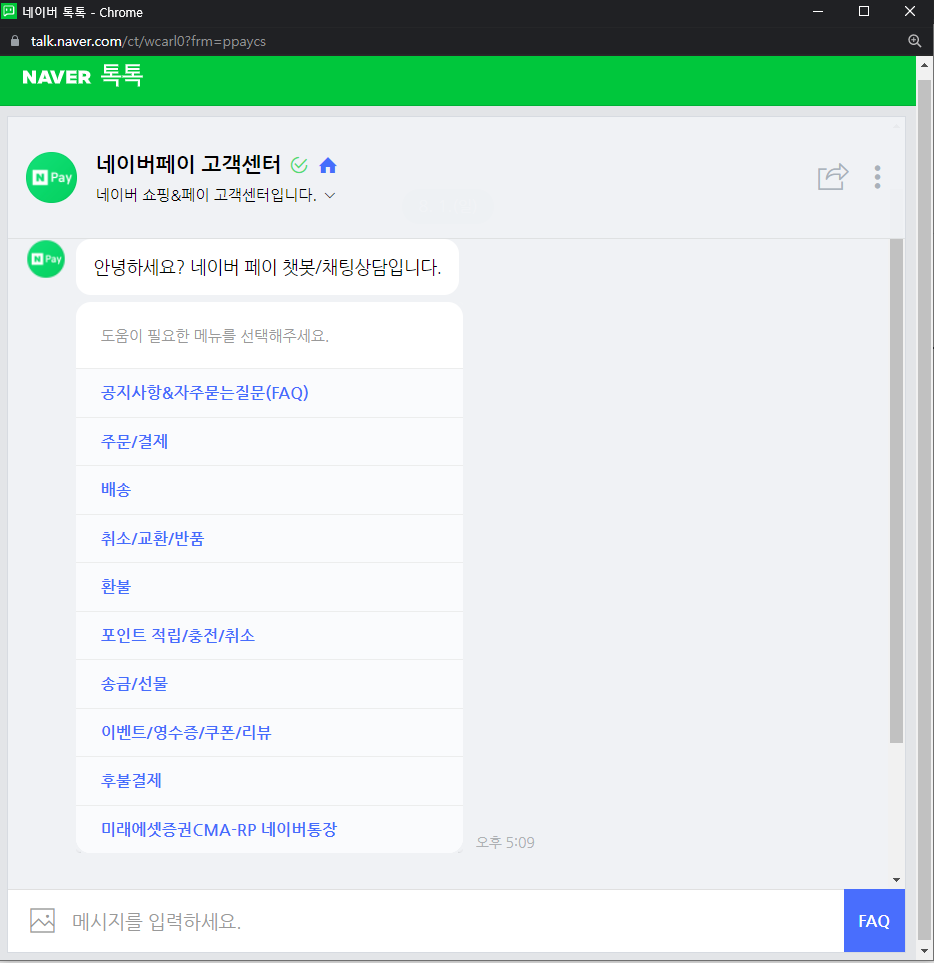
Task: Click the green verified checkmark badge
Action: point(299,165)
